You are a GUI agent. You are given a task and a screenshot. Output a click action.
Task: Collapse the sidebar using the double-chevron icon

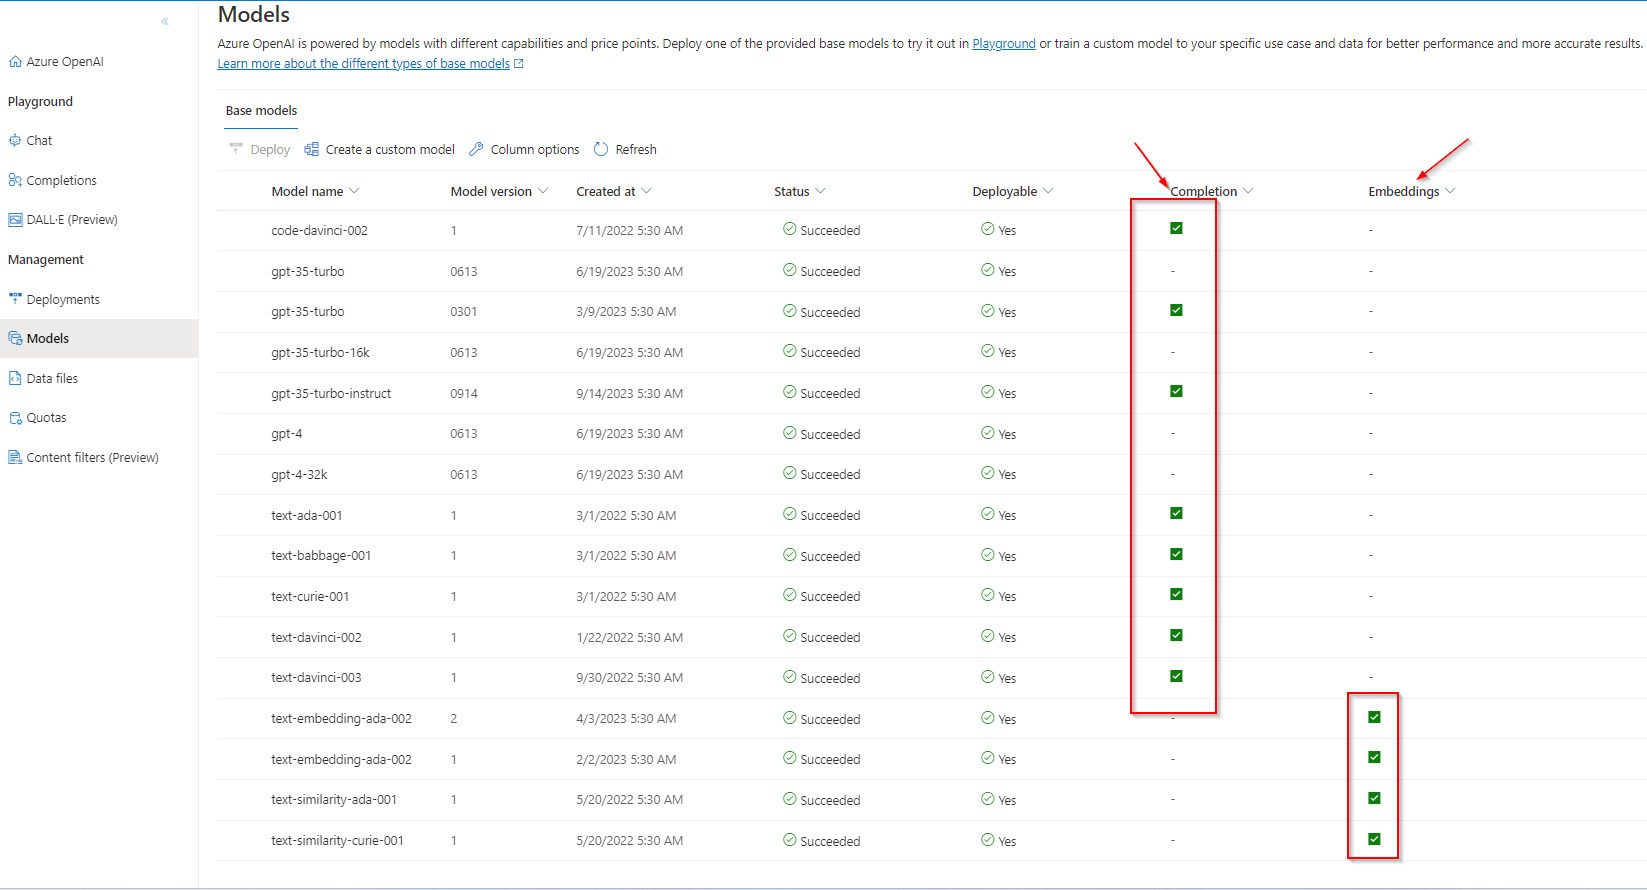[165, 21]
